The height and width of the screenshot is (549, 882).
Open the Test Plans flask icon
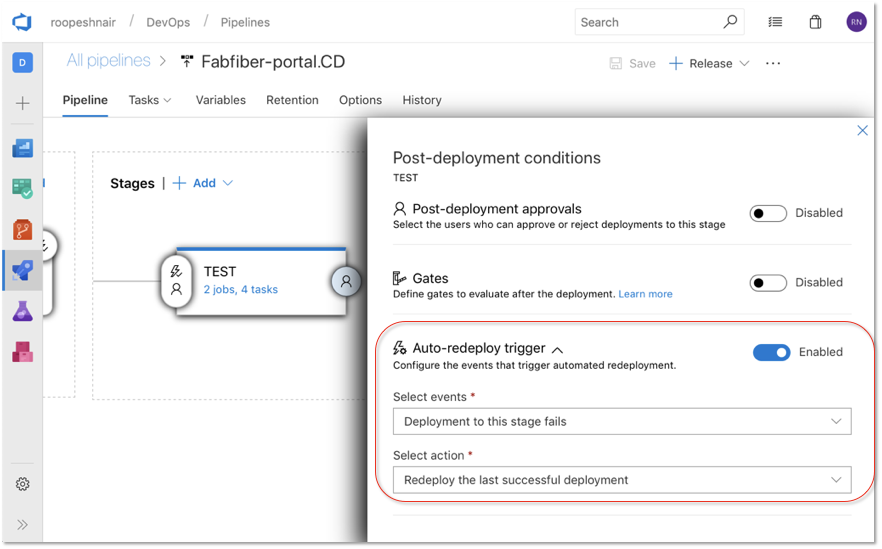click(x=22, y=312)
